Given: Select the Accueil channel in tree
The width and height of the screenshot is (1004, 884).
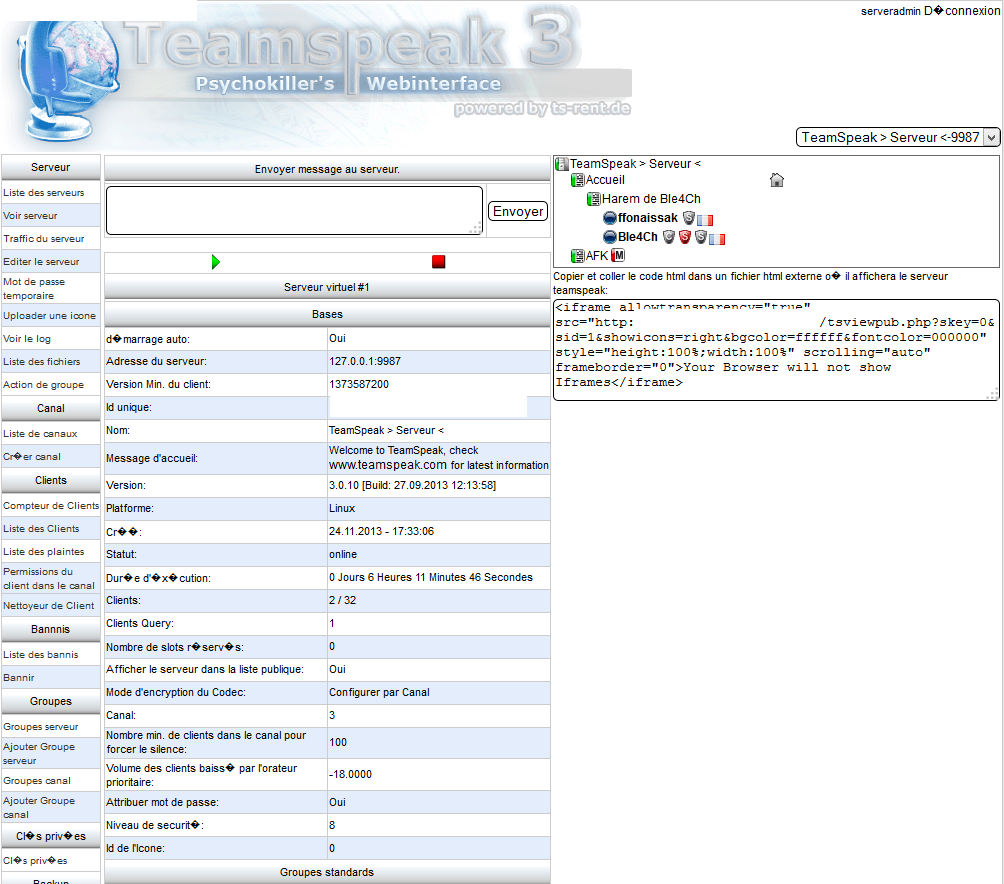Looking at the screenshot, I should (605, 180).
